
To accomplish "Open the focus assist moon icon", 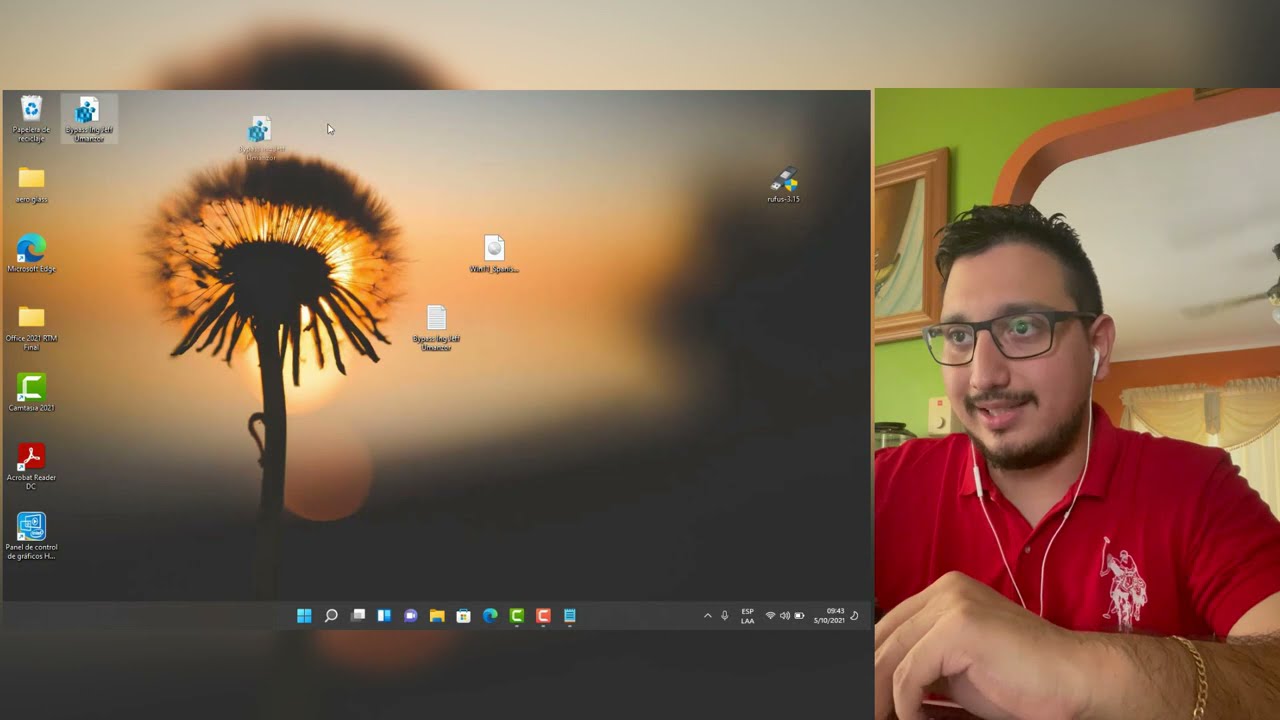I will pos(854,616).
